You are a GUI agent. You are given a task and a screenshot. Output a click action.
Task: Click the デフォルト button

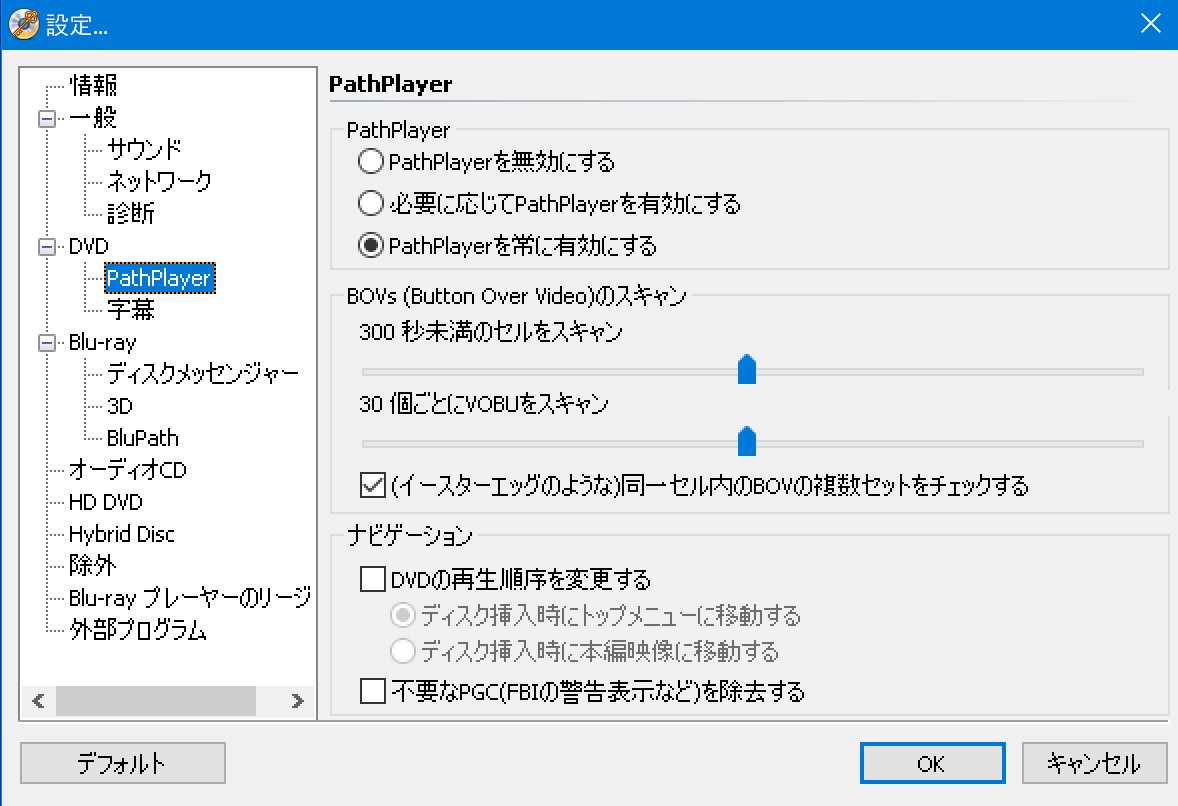122,763
